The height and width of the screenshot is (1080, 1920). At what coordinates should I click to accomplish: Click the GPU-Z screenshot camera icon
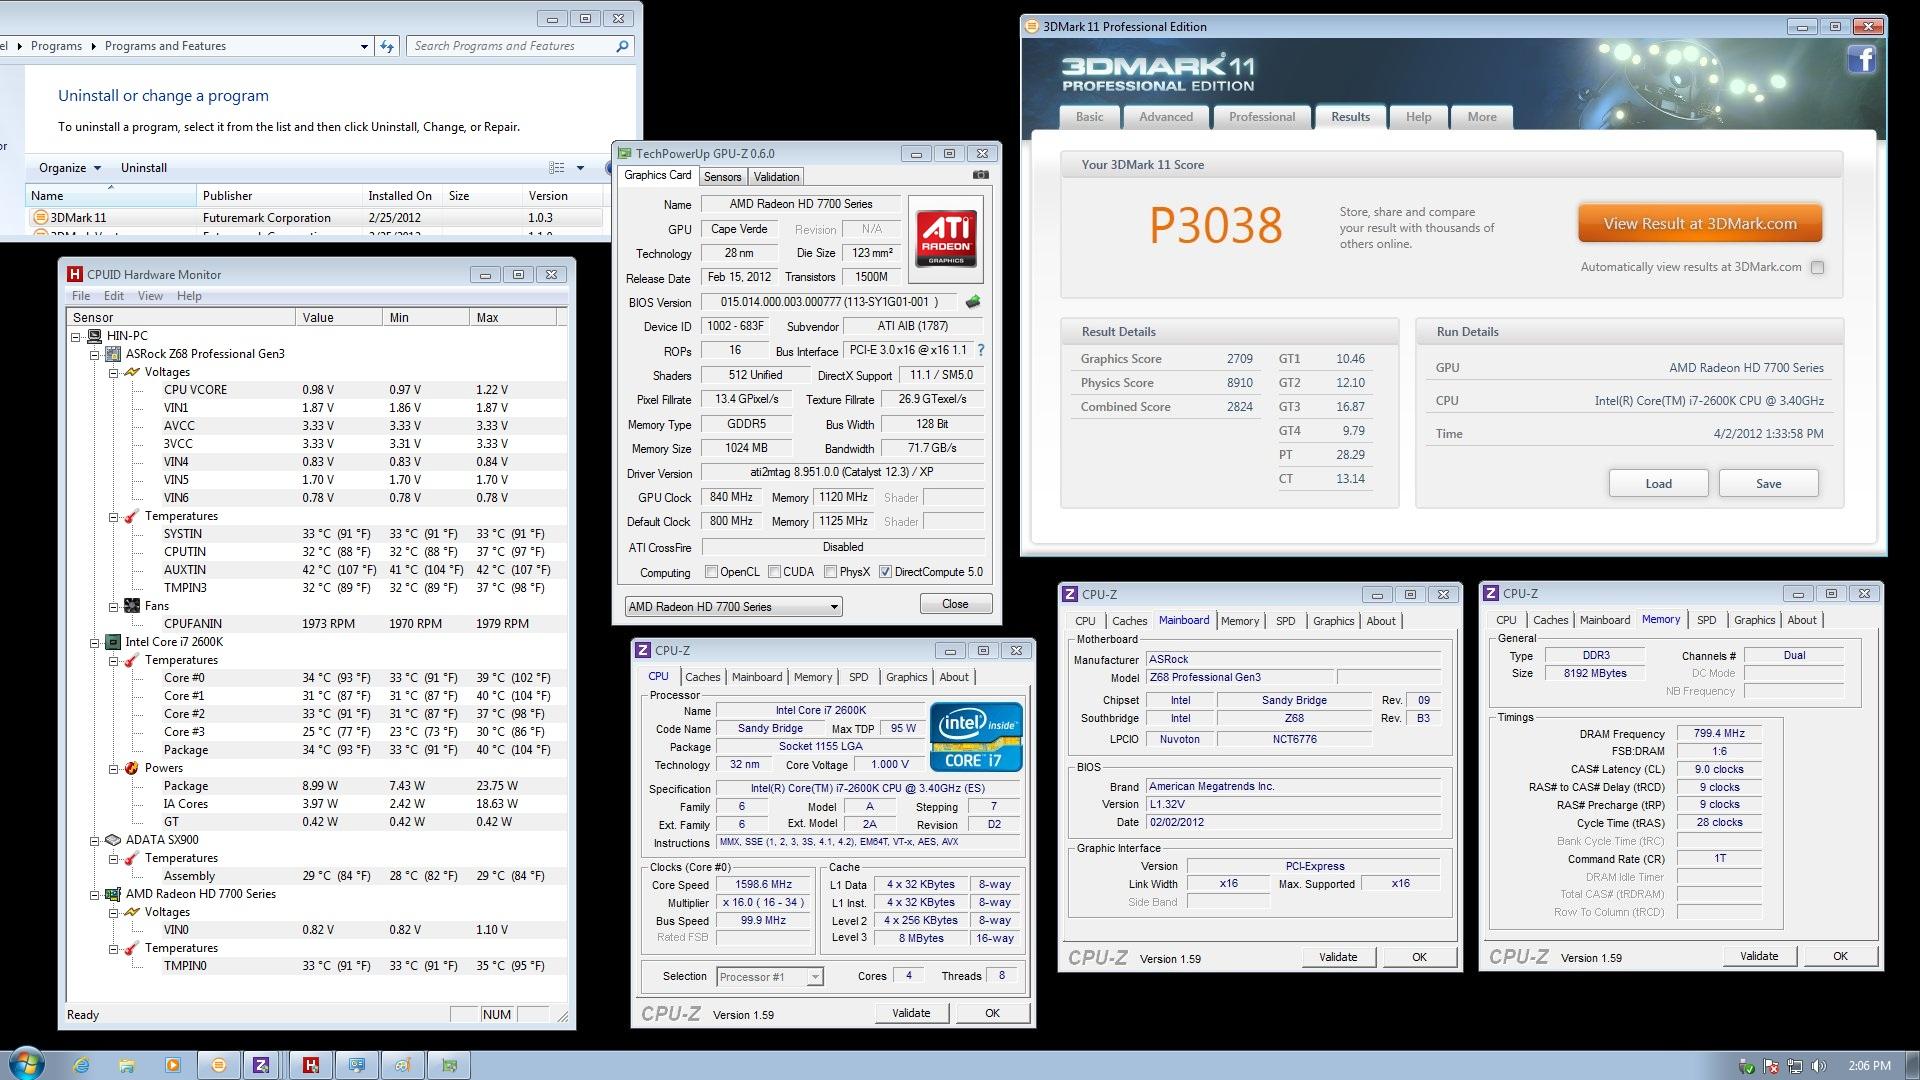(x=981, y=175)
